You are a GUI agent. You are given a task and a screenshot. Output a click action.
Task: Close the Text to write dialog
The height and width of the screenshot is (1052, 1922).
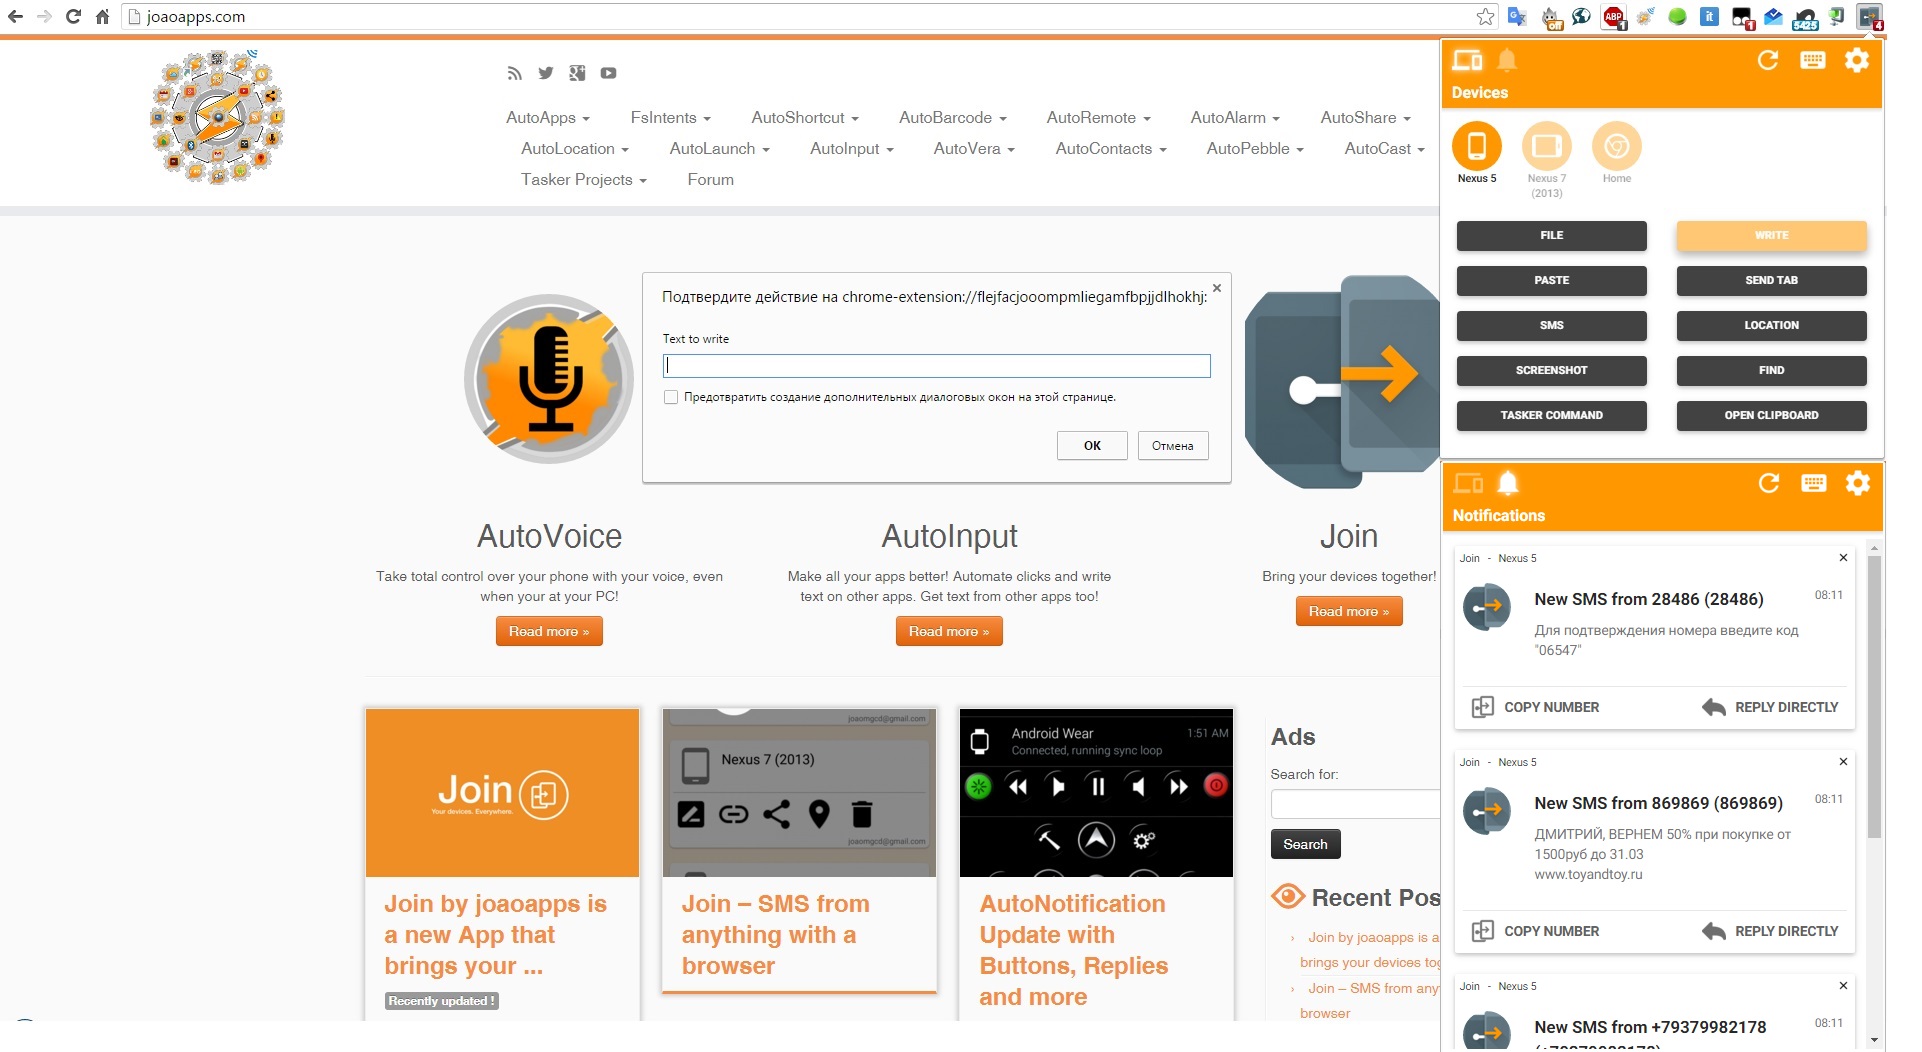1217,288
